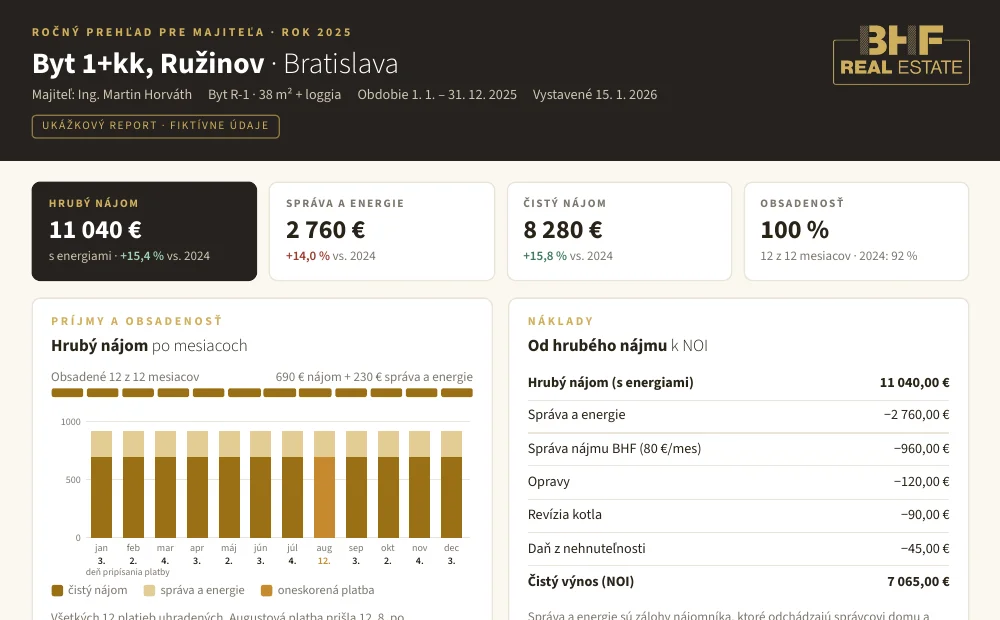Click 'Obdobie 1. 1. – 31. 12. 2025' text
The width and height of the screenshot is (1000, 620).
(437, 94)
